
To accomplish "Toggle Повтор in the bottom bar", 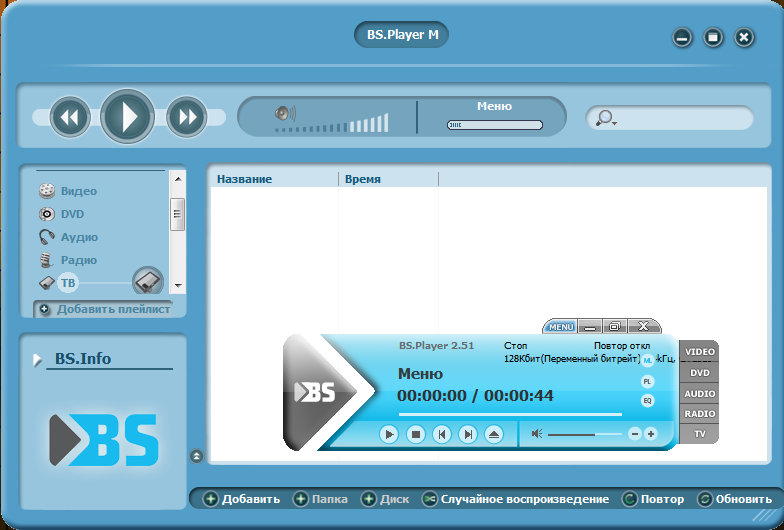I will (653, 499).
